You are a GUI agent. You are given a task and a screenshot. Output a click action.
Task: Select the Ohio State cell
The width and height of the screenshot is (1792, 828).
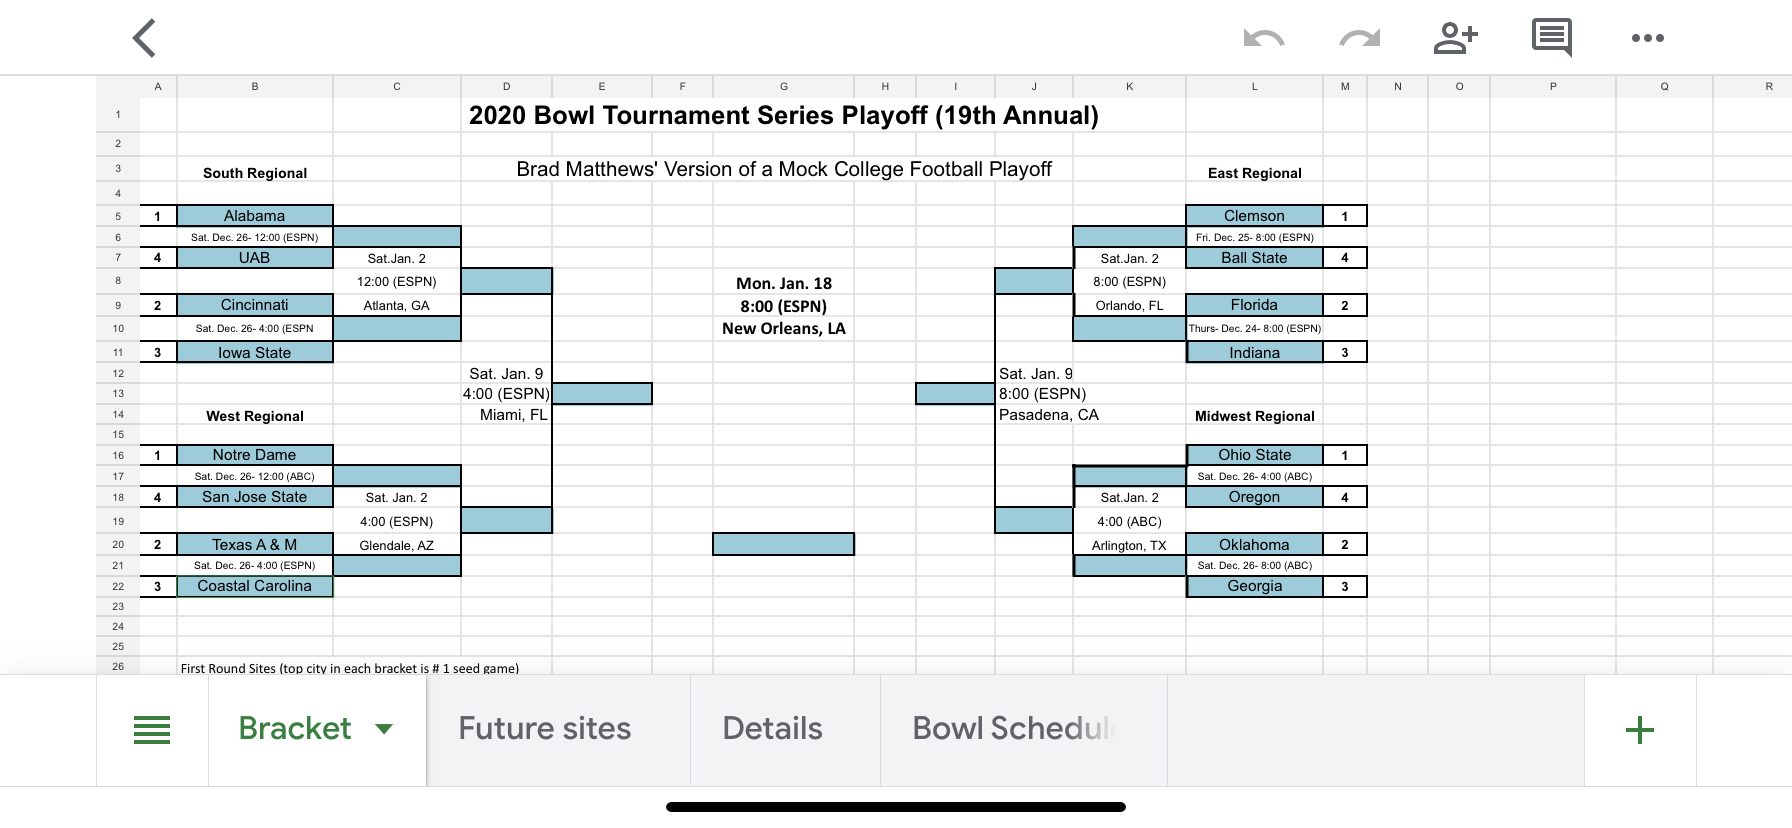(x=1254, y=455)
